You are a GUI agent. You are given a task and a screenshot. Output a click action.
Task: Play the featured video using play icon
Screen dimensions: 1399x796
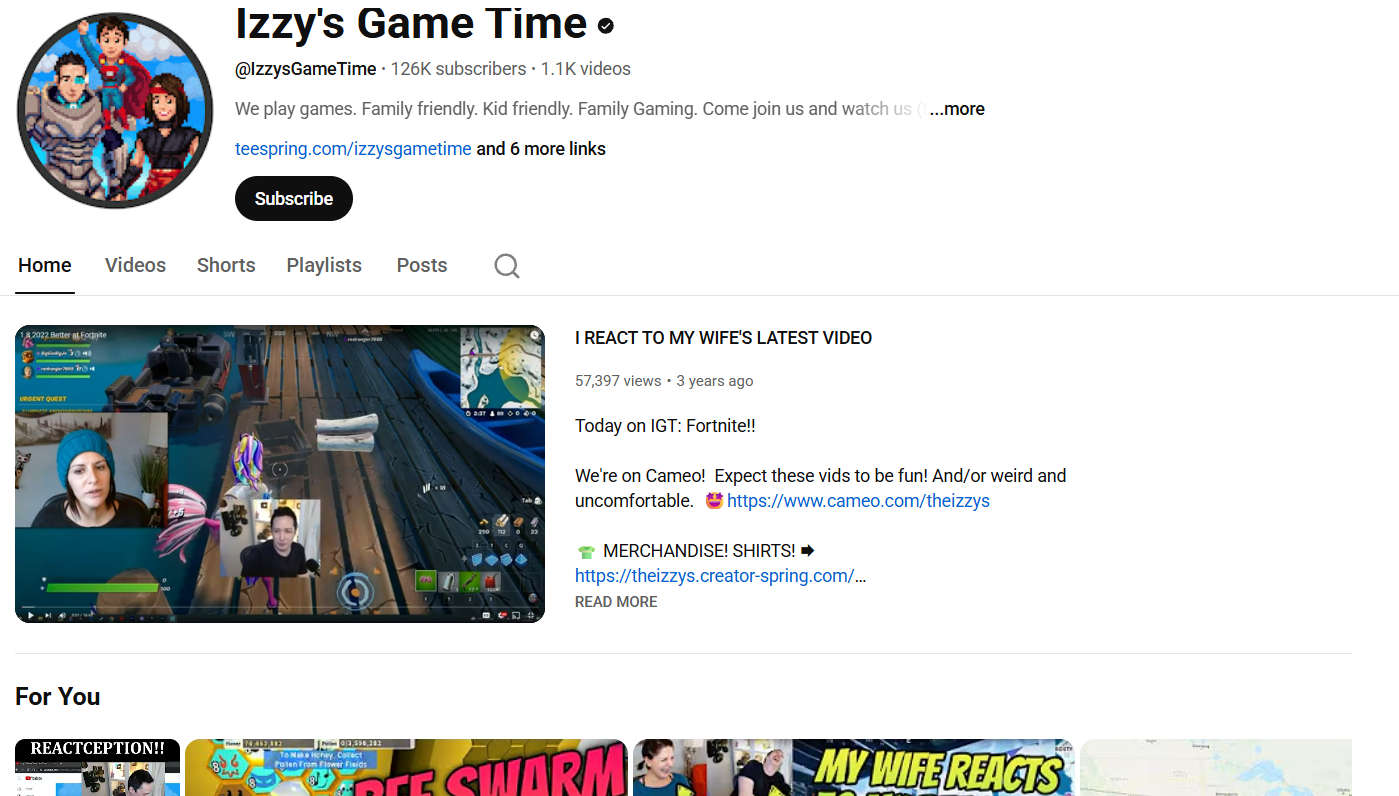coord(31,615)
